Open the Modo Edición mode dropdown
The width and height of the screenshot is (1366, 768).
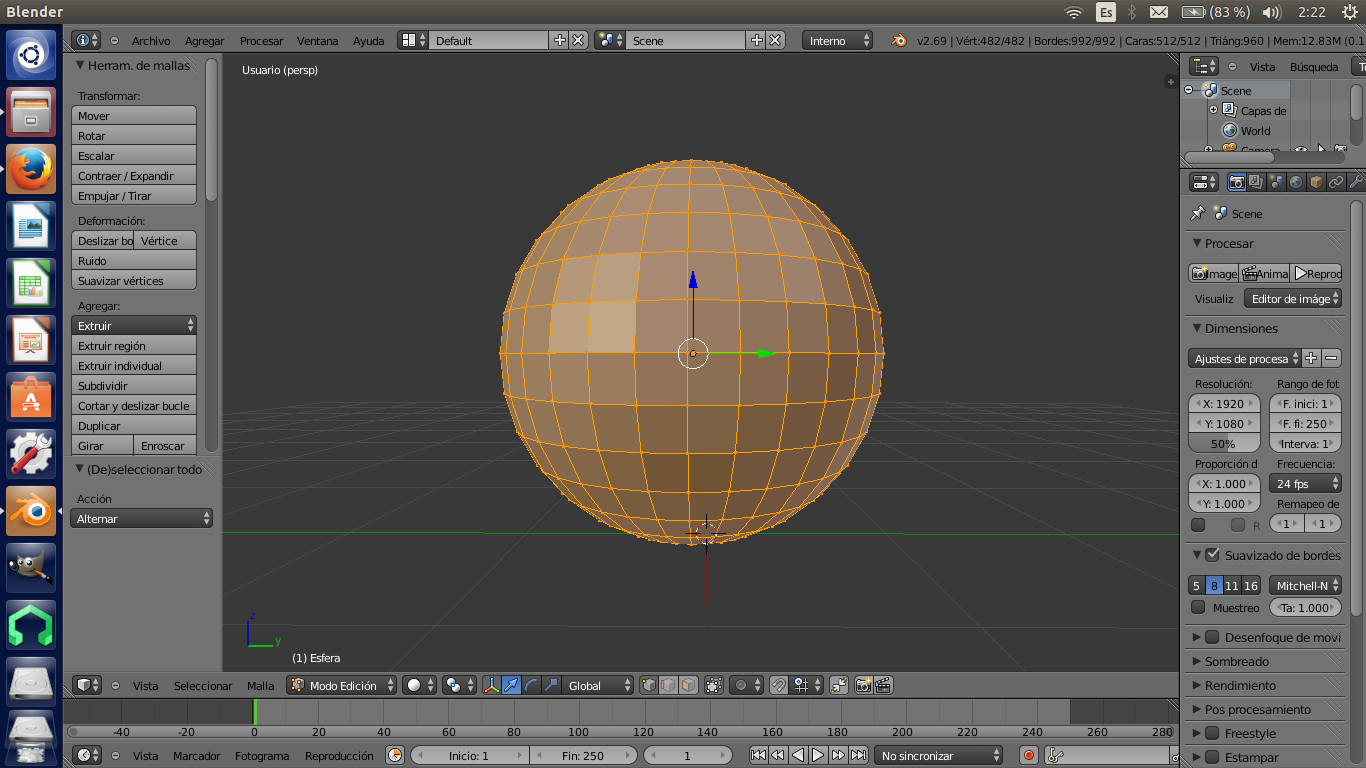342,686
